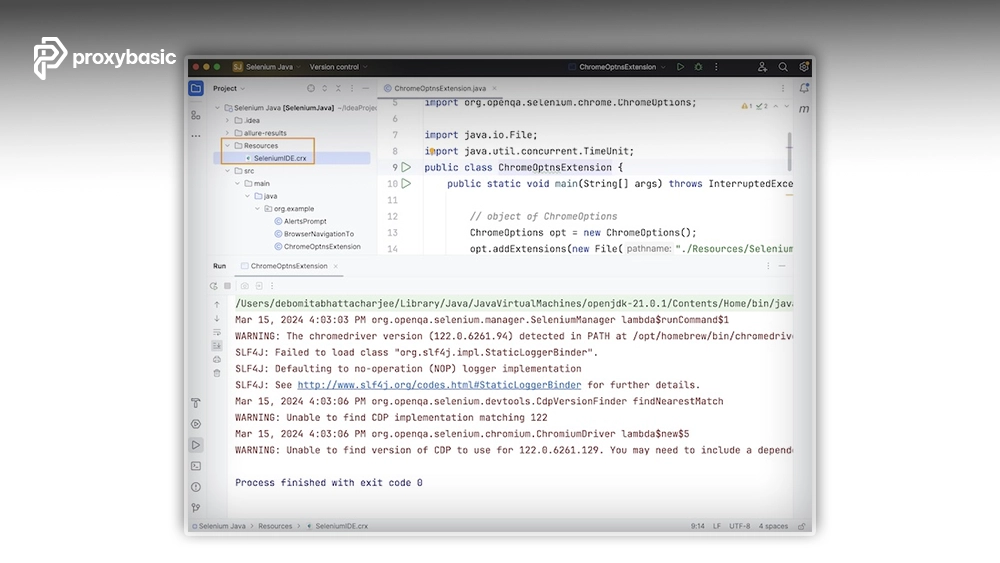Click editor tabs options menu
This screenshot has width=1000, height=563.
(x=783, y=89)
